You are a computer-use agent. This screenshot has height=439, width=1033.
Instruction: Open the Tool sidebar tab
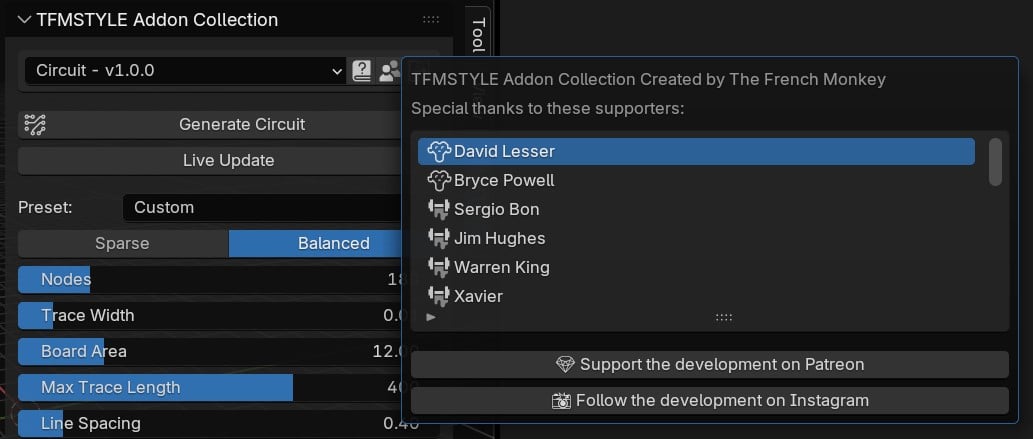click(478, 38)
